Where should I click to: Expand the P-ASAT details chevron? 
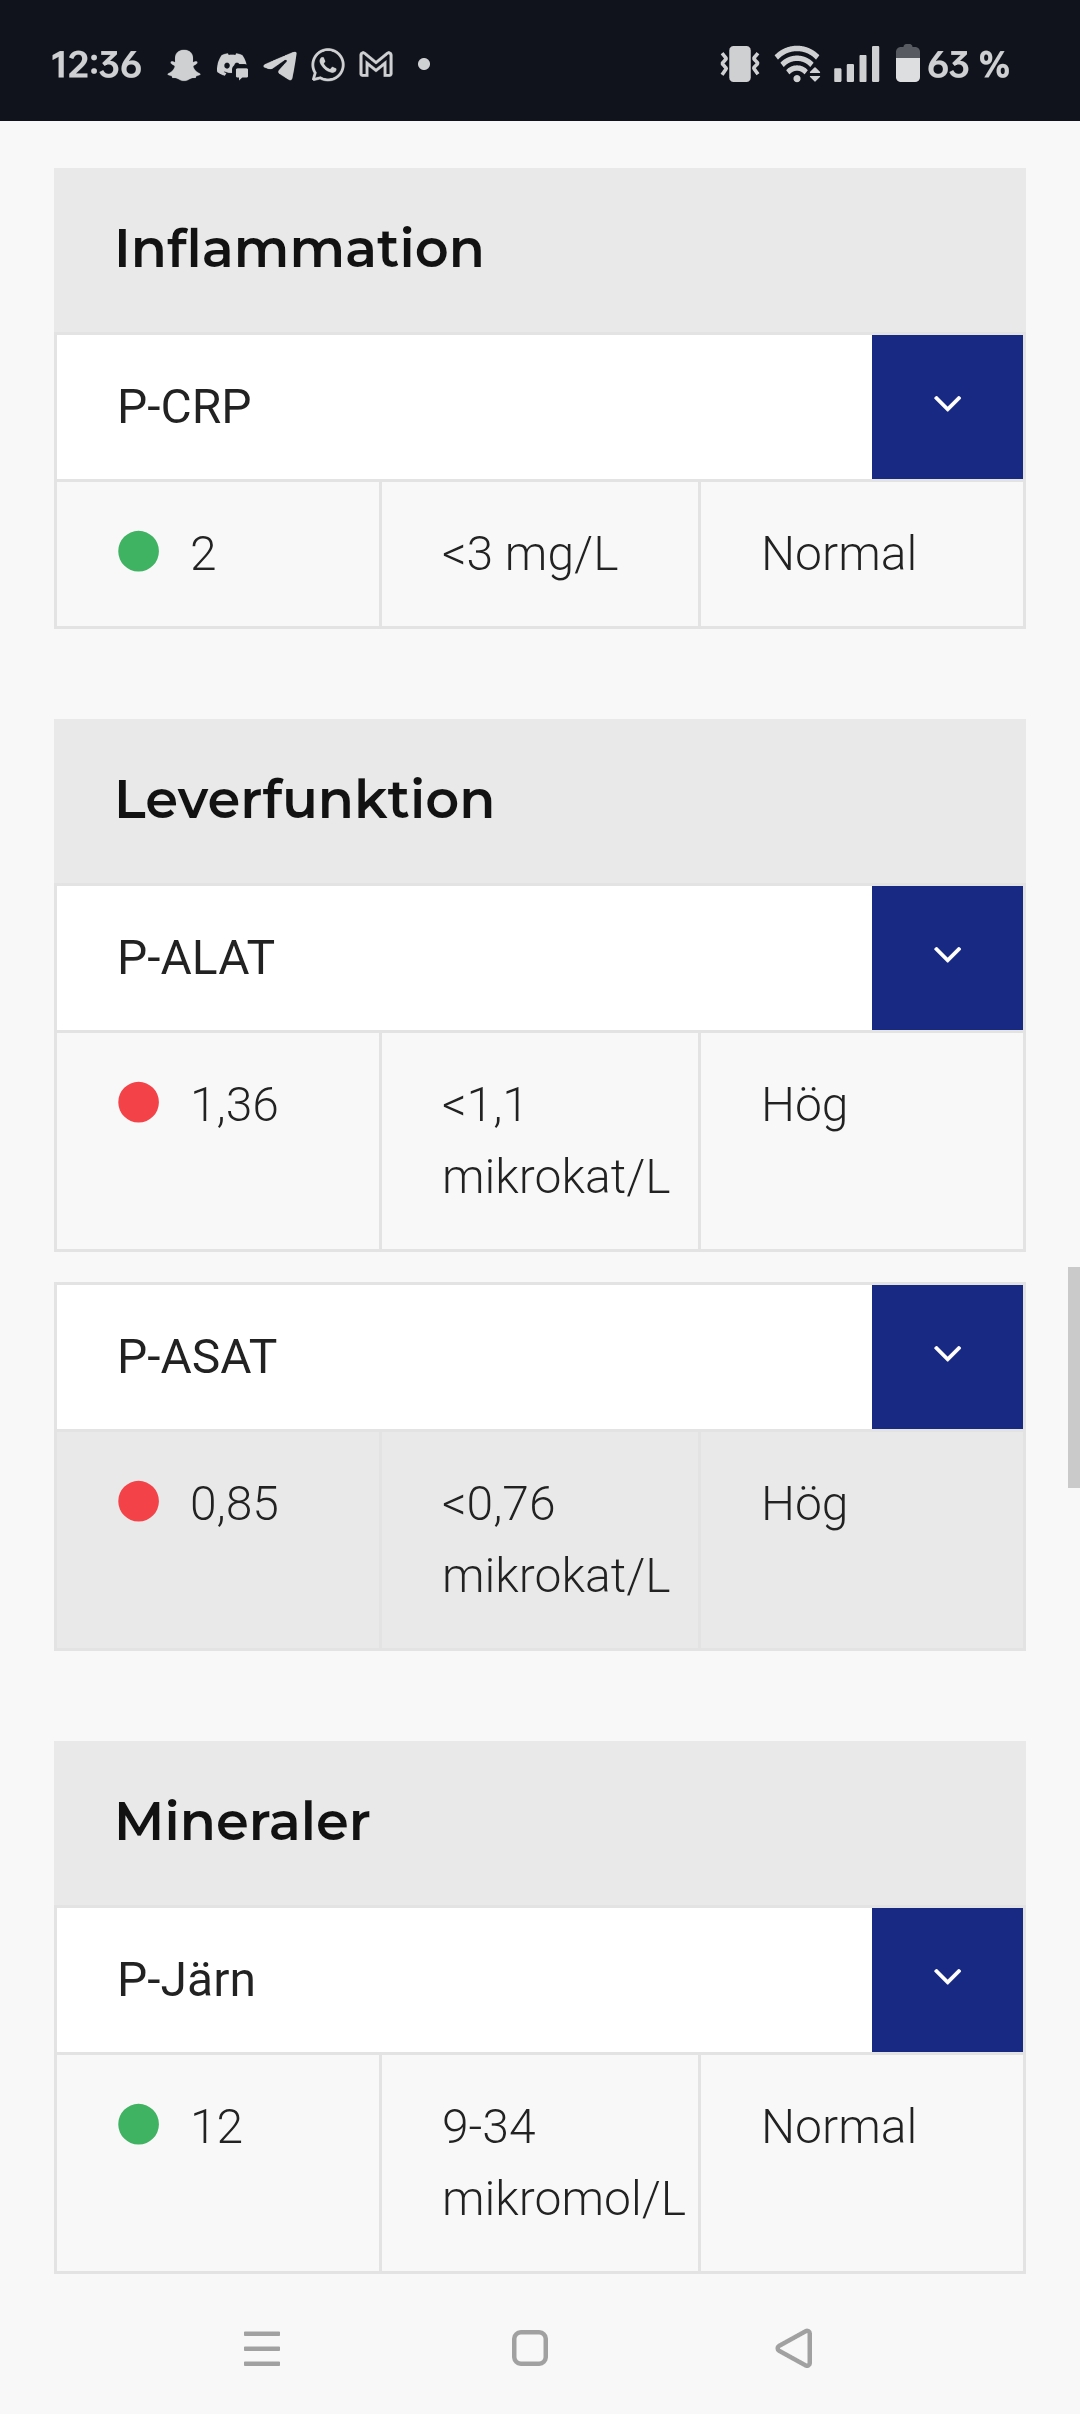point(946,1356)
